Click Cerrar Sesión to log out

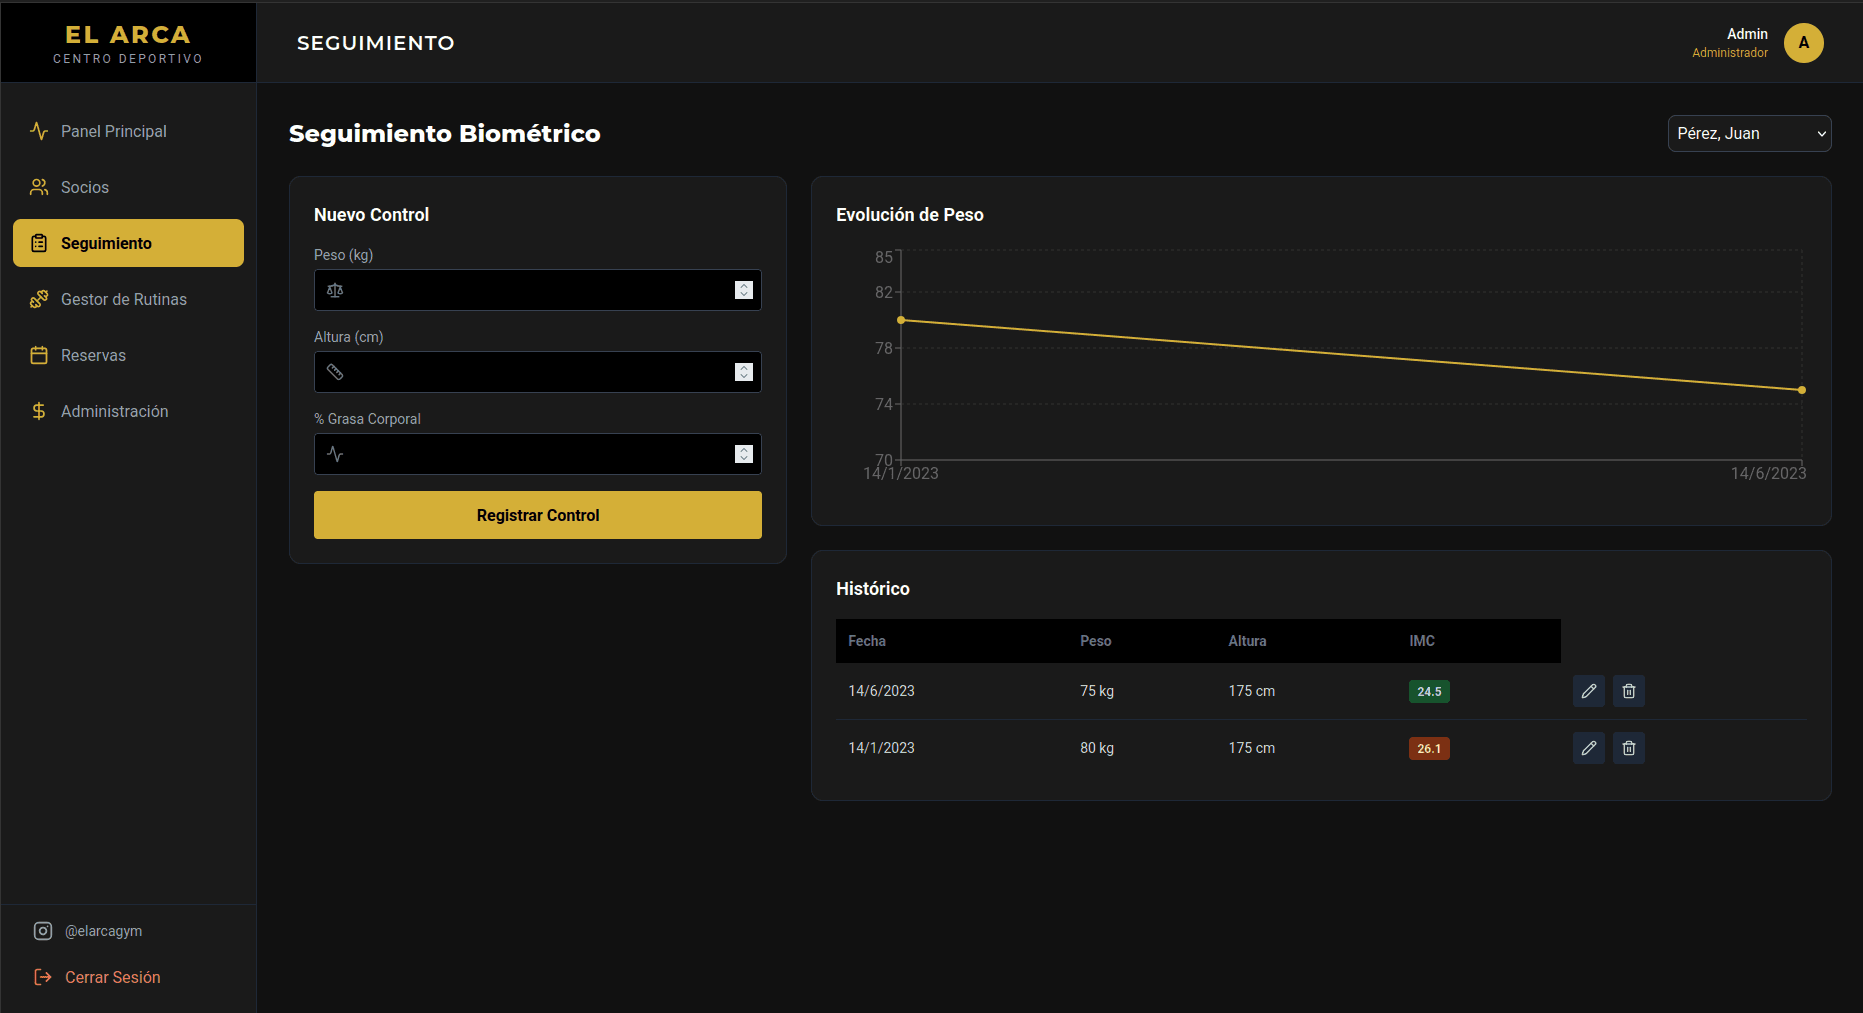click(112, 977)
